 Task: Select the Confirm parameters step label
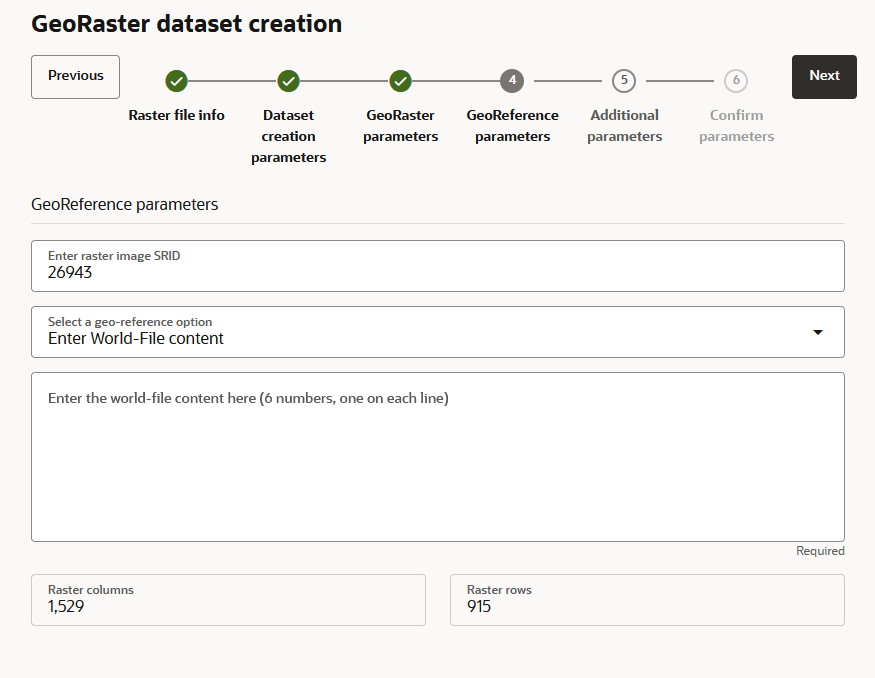[x=736, y=125]
